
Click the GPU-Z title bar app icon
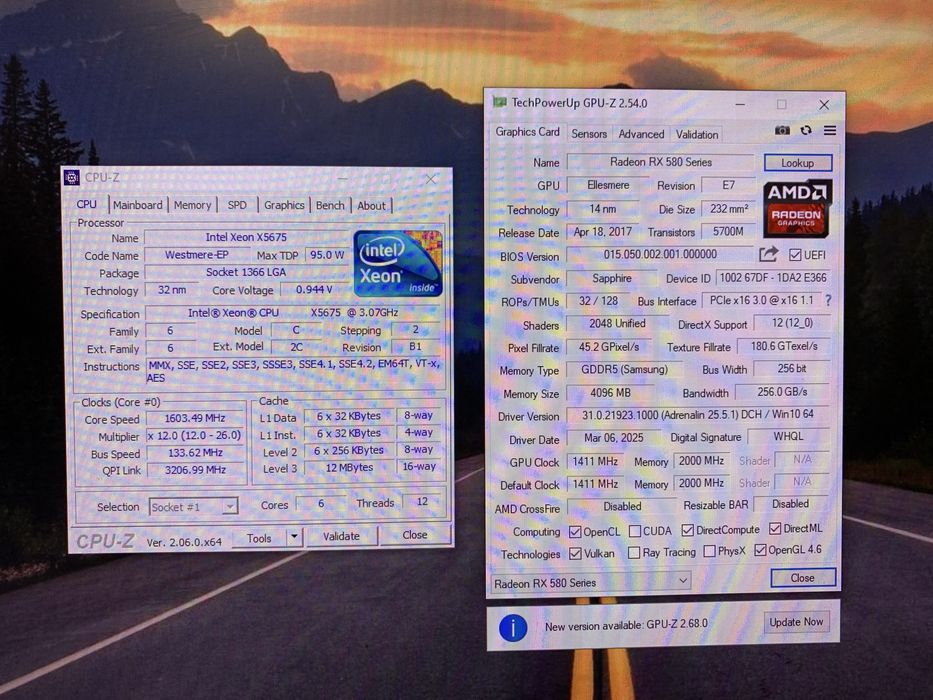coord(499,102)
